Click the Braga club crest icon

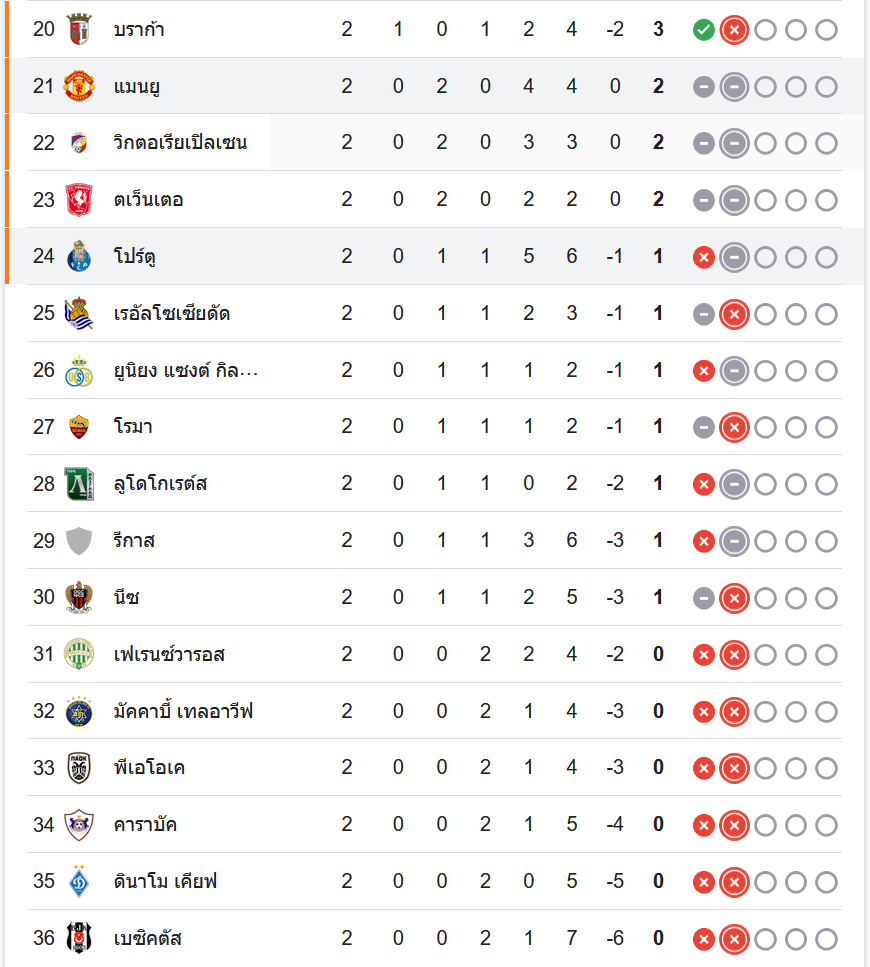click(78, 29)
